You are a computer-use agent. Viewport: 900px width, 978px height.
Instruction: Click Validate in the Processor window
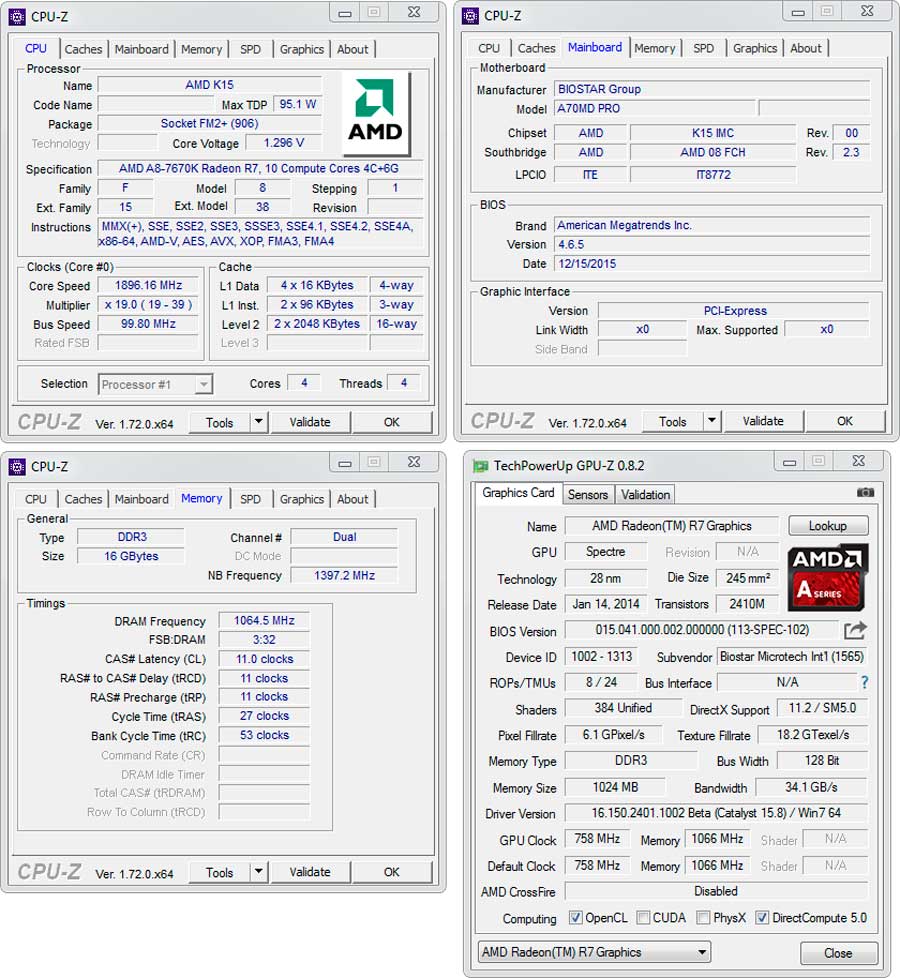click(x=310, y=422)
